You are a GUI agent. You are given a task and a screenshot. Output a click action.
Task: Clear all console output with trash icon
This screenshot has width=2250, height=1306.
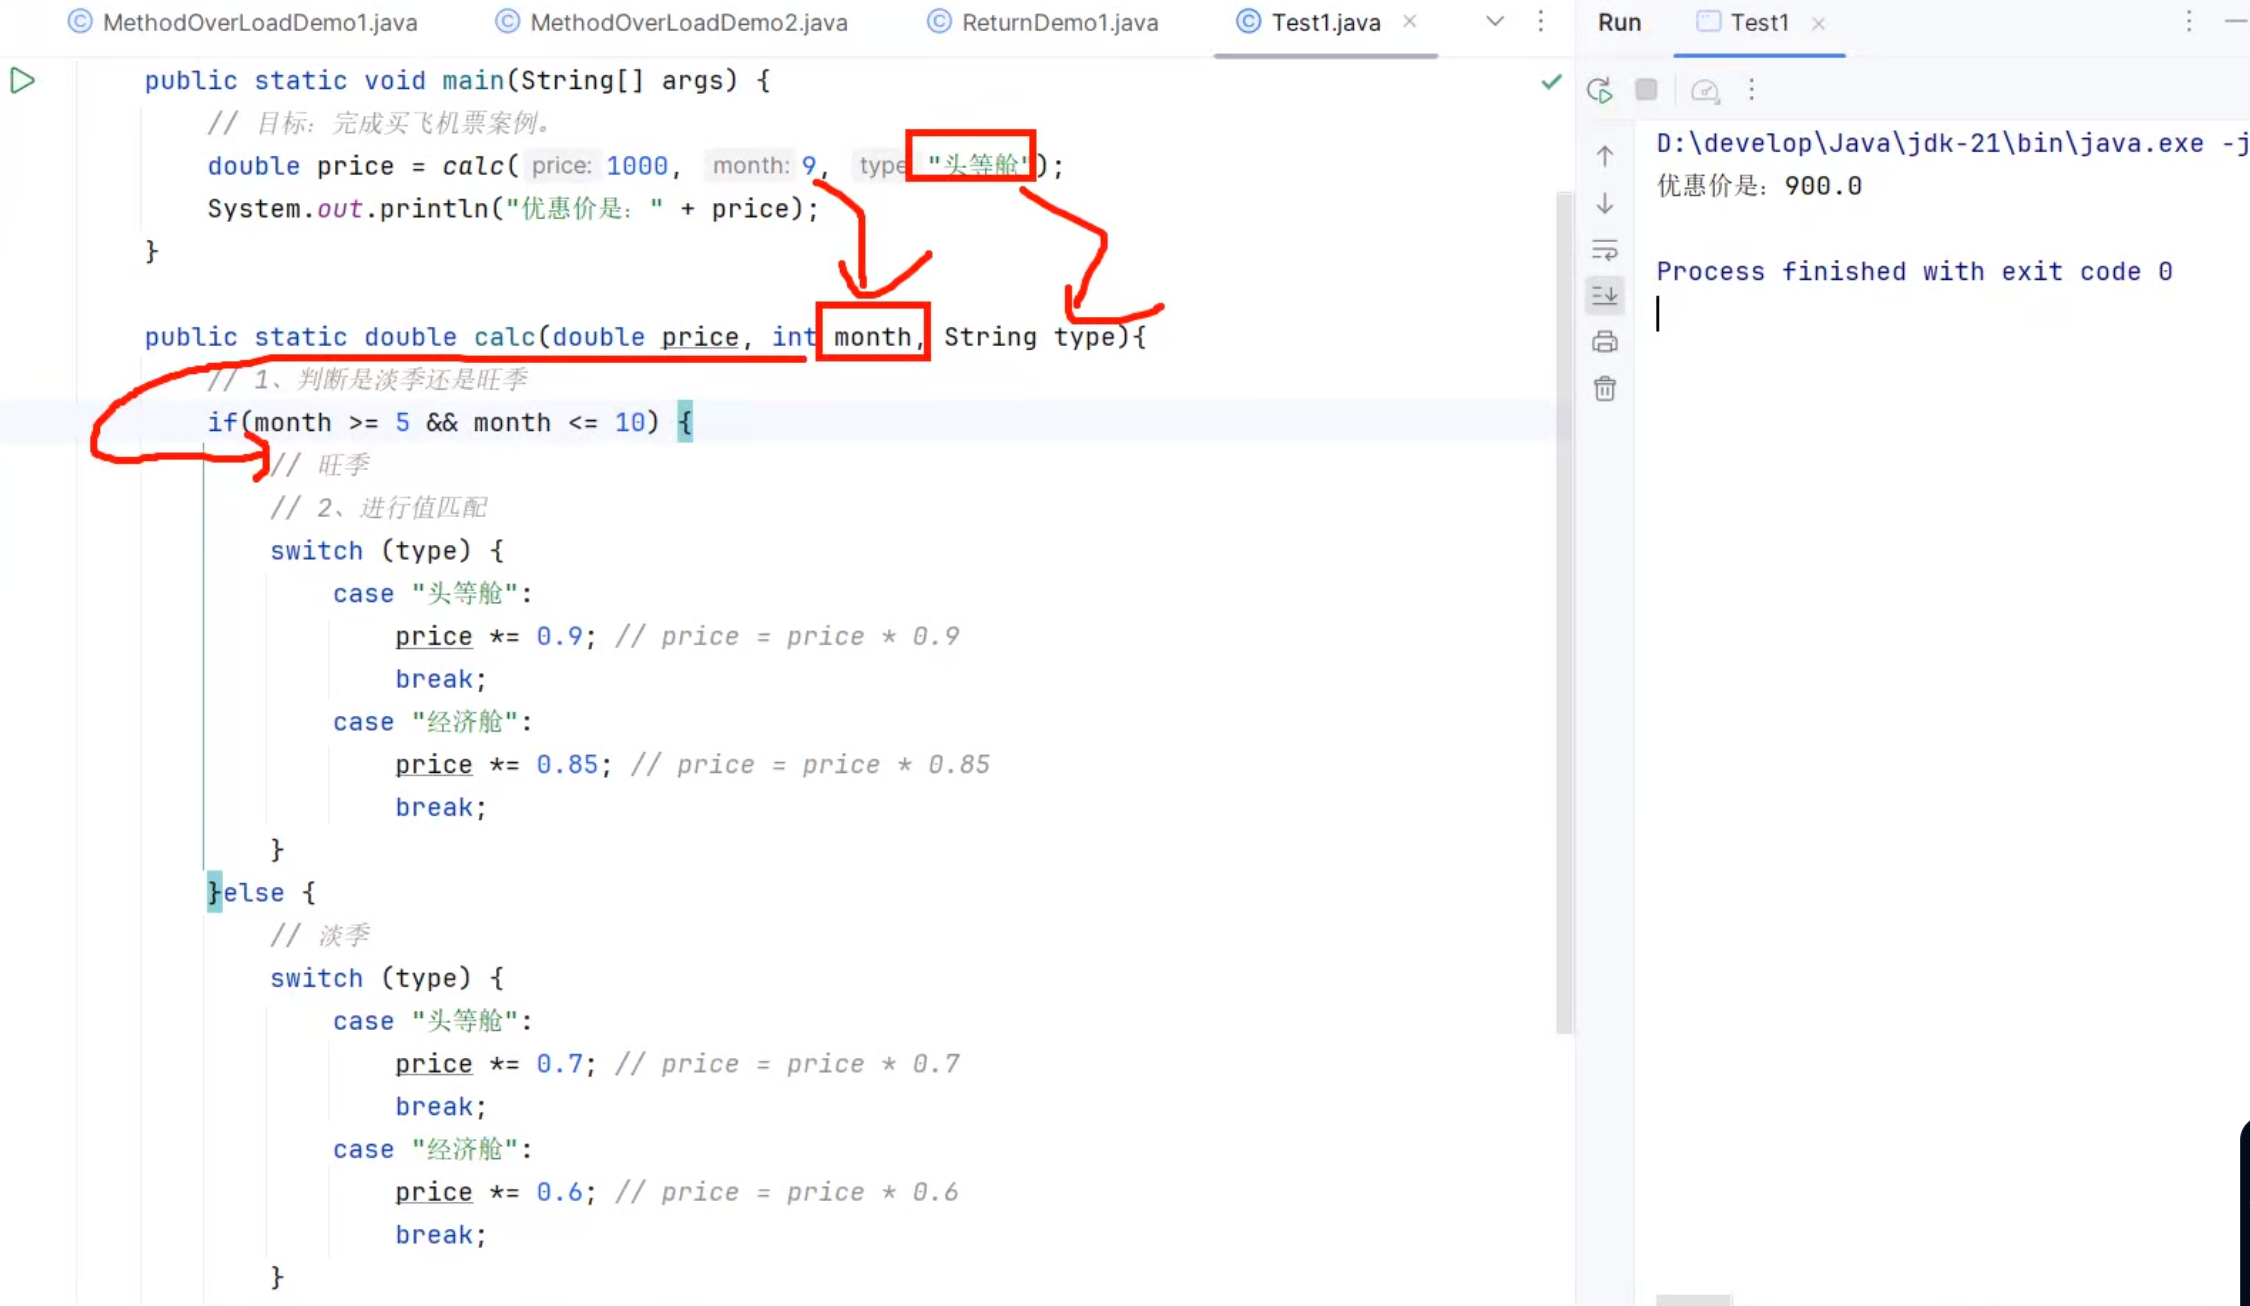1605,389
